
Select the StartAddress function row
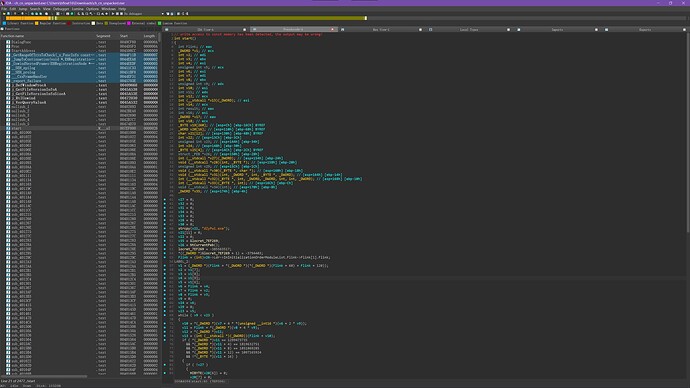pos(79,51)
